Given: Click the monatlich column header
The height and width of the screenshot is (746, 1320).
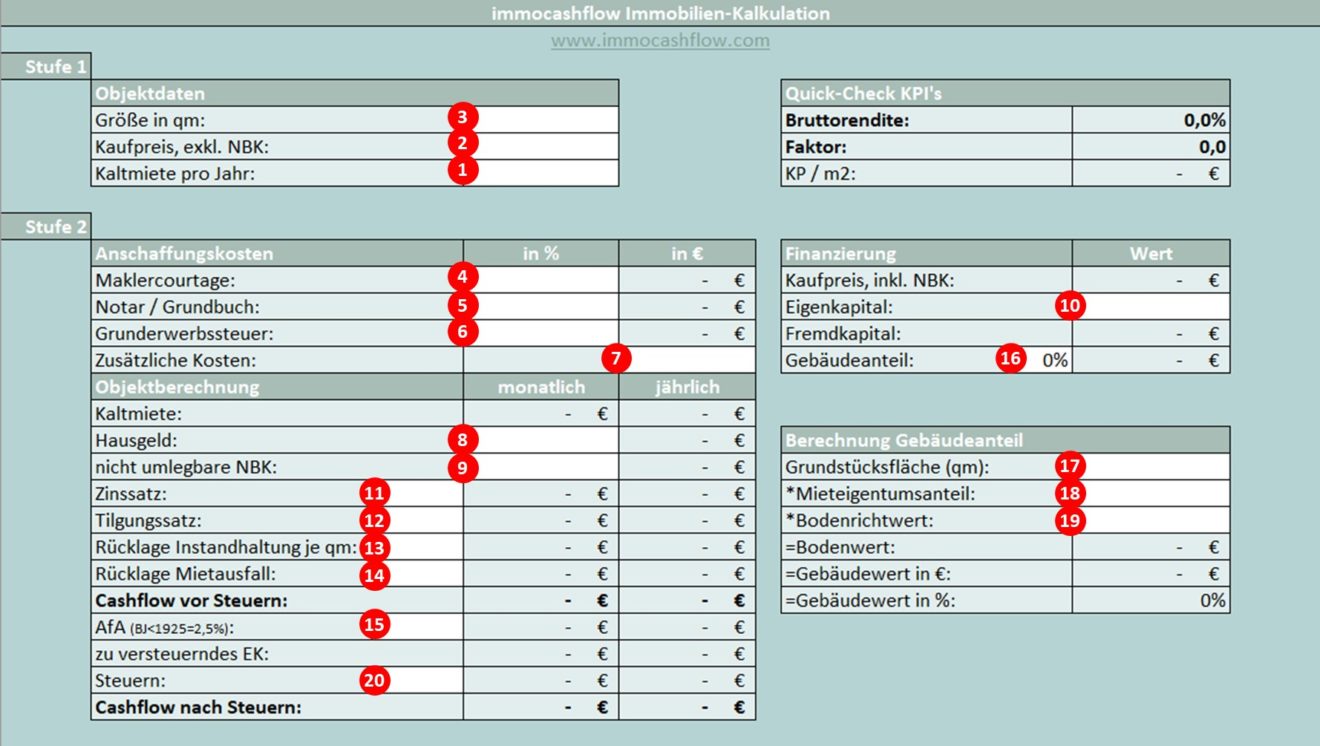Looking at the screenshot, I should click(541, 387).
